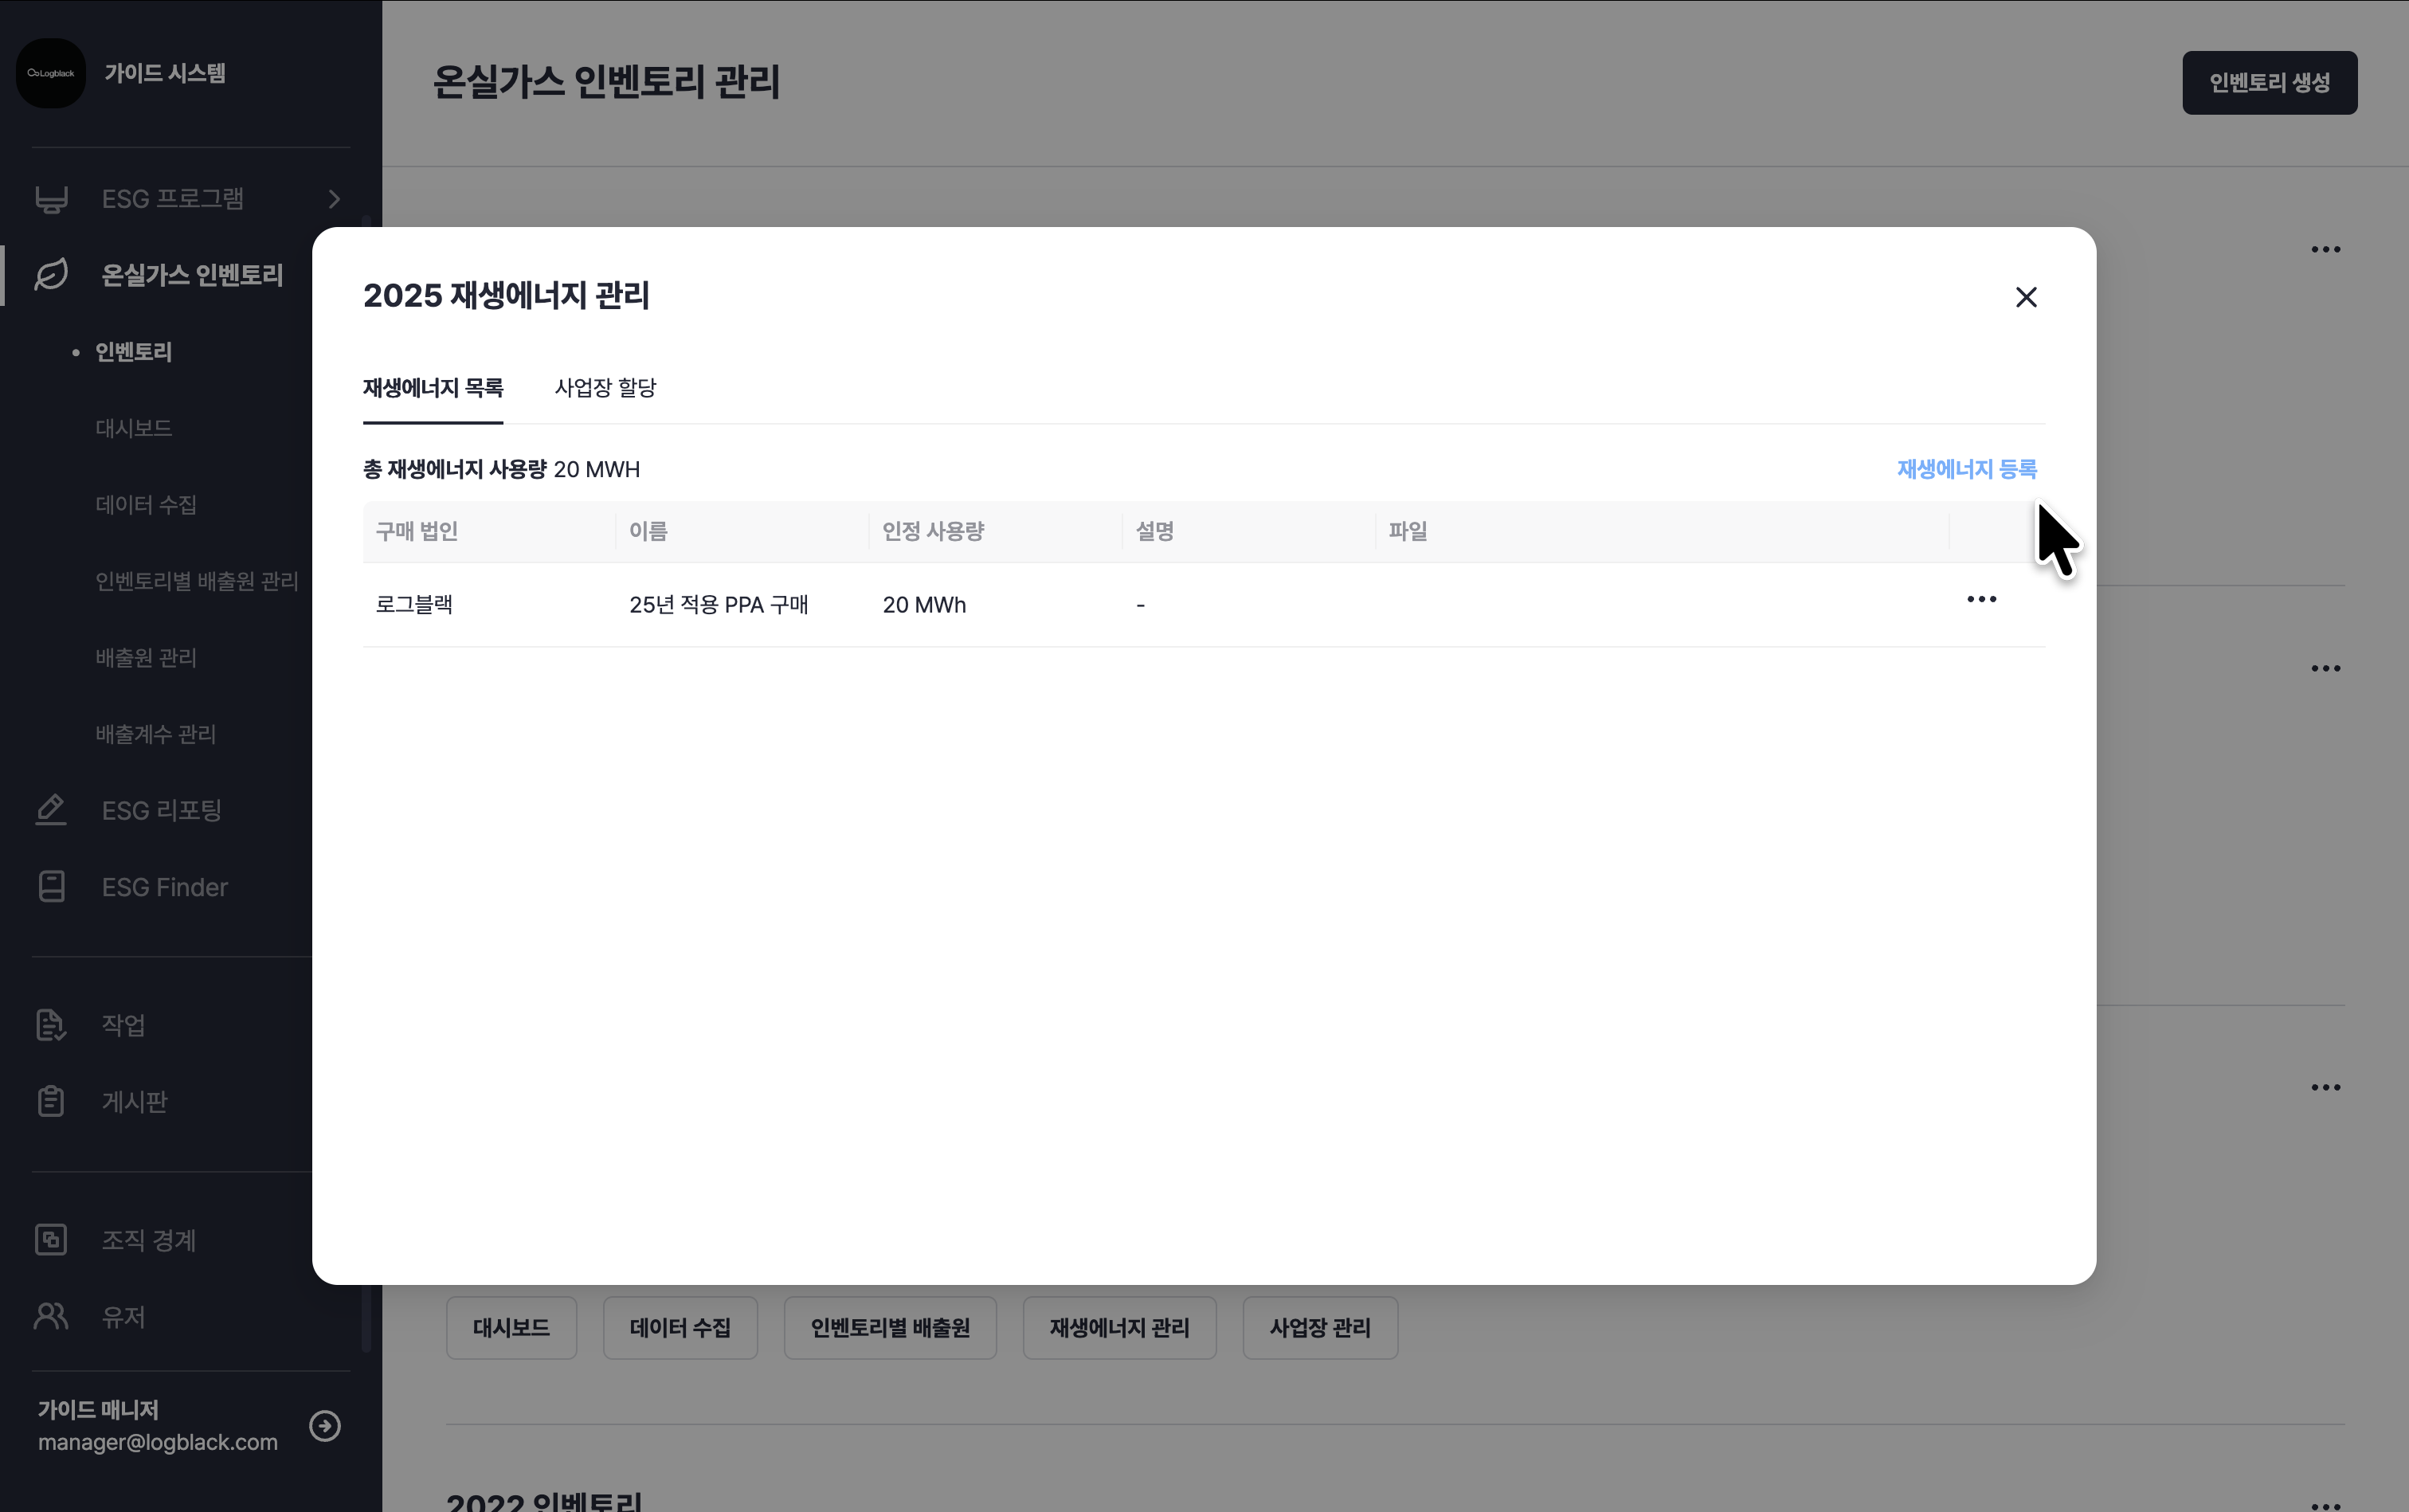Image resolution: width=2409 pixels, height=1512 pixels.
Task: Open the 로그블랙 row's three-dot menu
Action: pos(1981,600)
